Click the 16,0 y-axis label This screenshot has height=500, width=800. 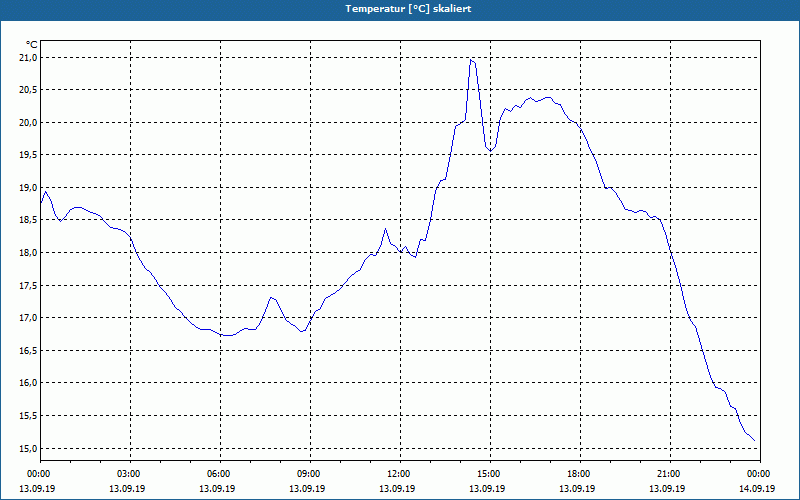(28, 383)
